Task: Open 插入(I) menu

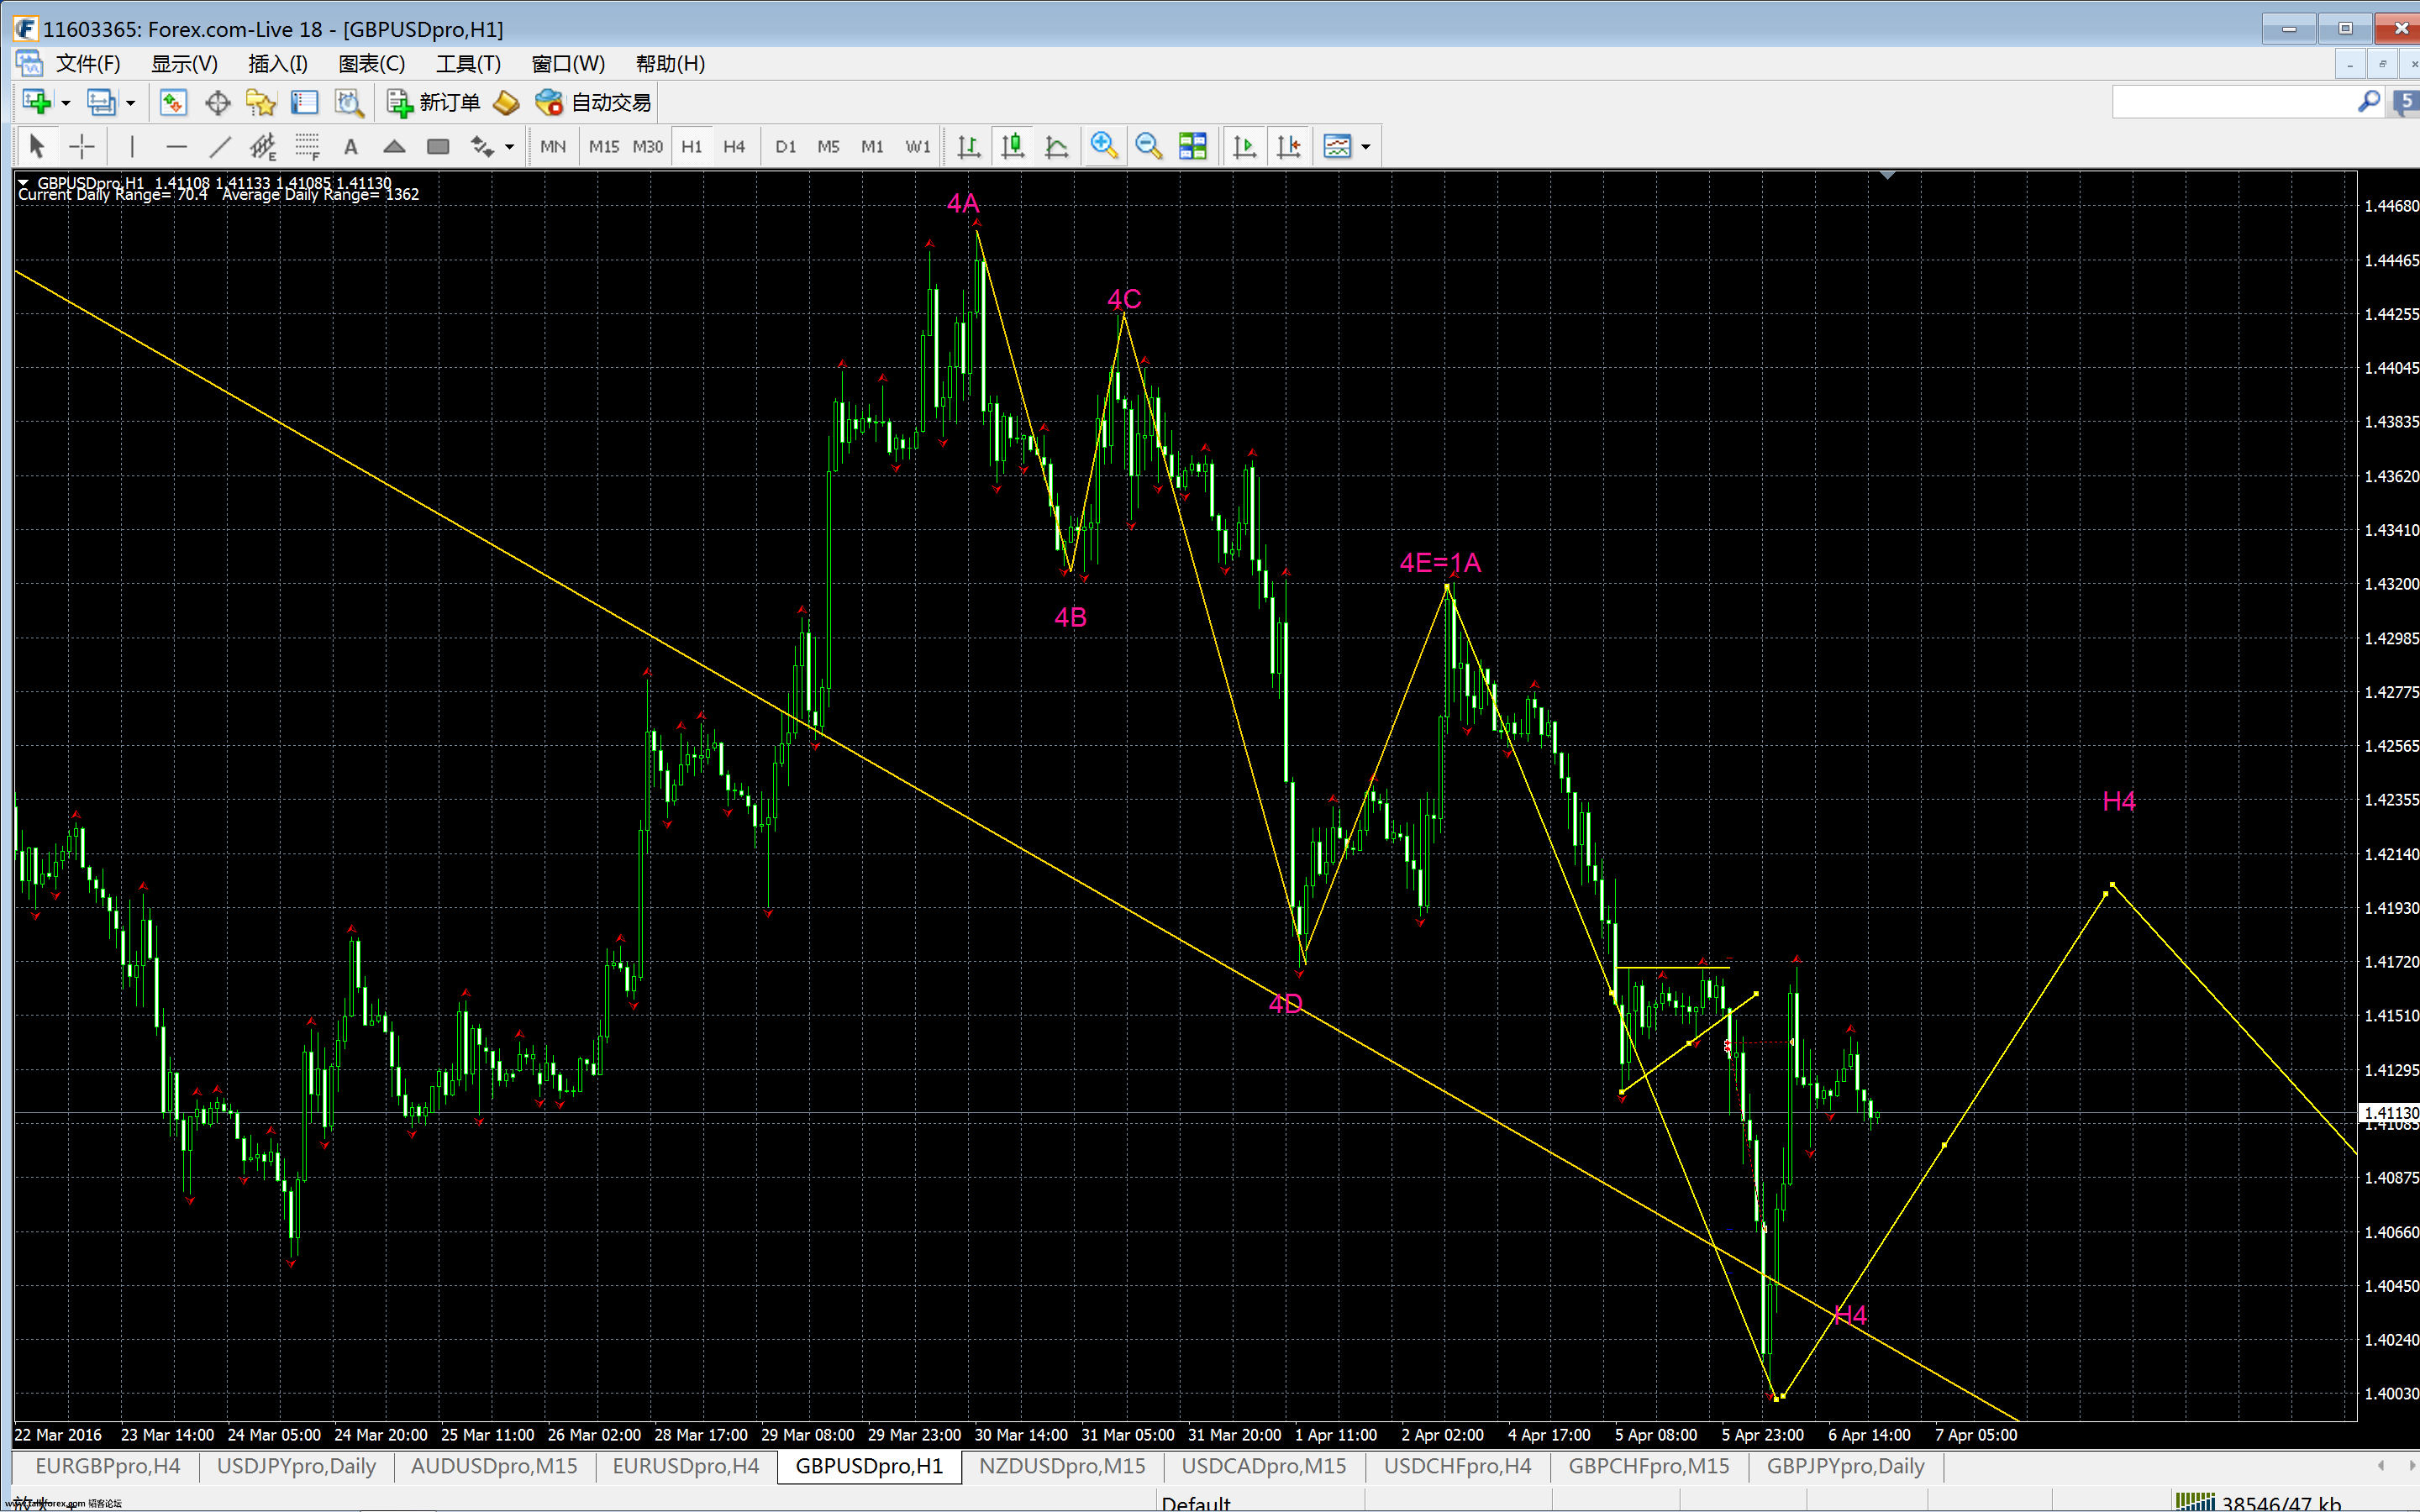Action: click(x=277, y=64)
